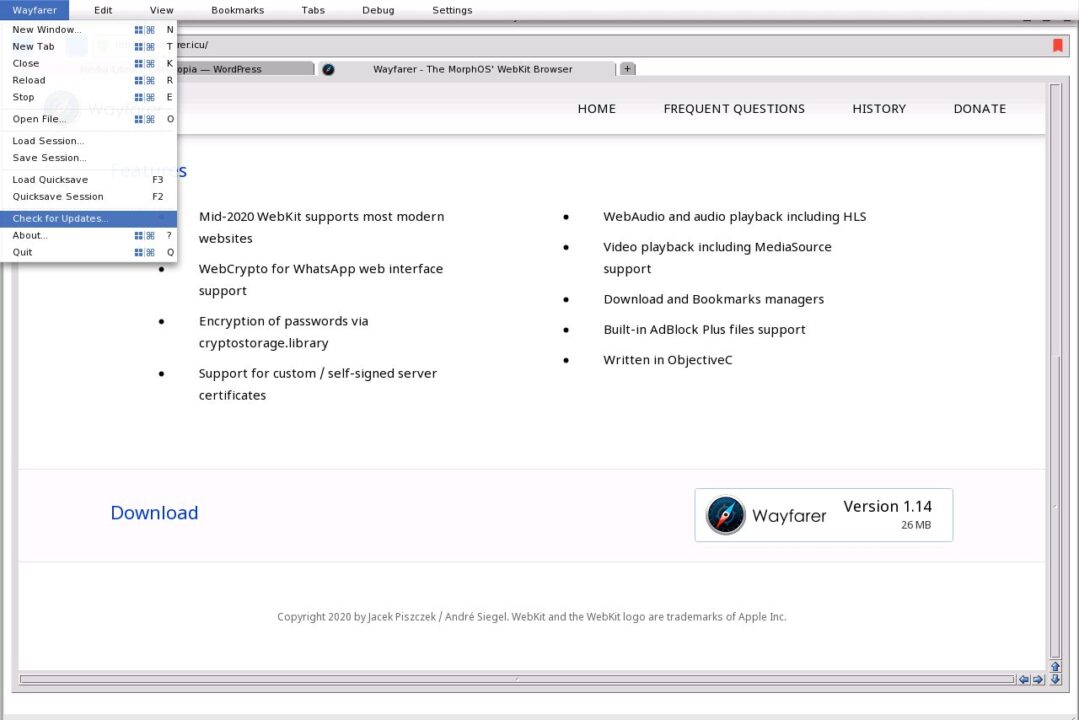
Task: Click the copyright notice in the footer
Action: [x=532, y=617]
